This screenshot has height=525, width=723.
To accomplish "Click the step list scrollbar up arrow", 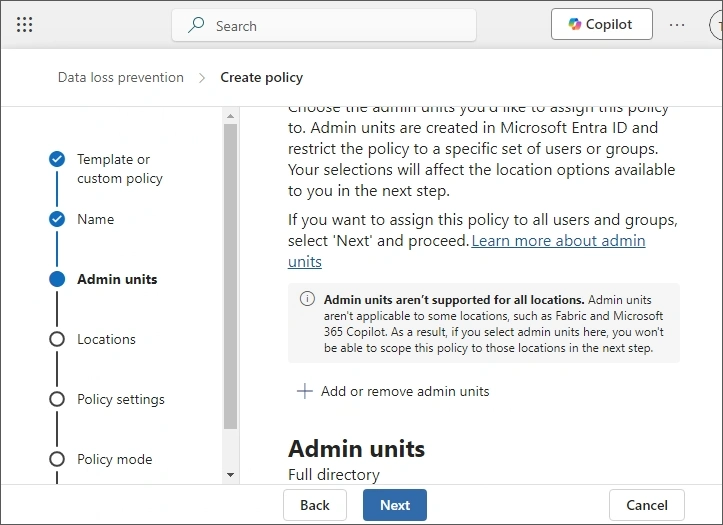I will click(x=231, y=116).
